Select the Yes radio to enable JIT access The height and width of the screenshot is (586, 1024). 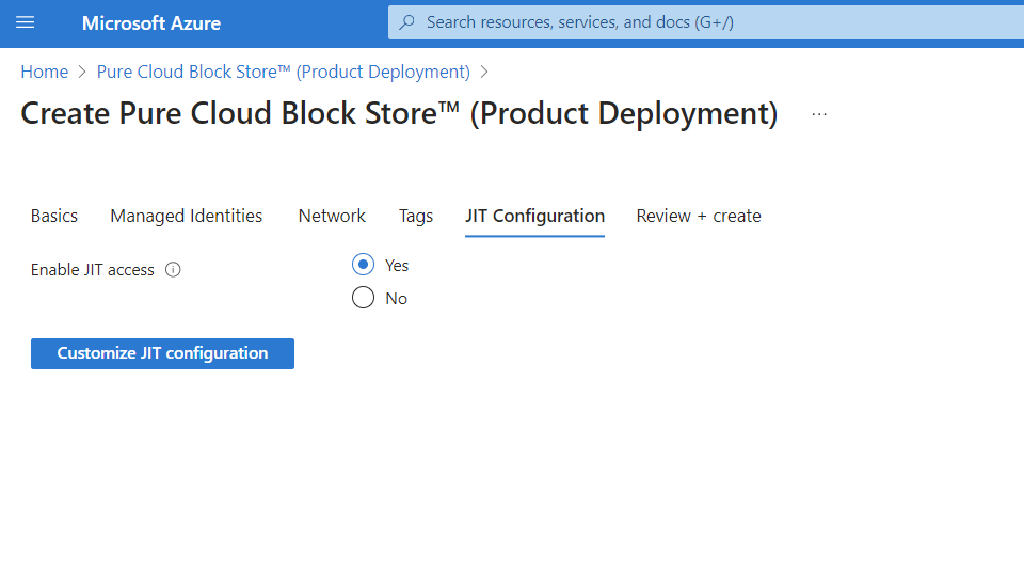pyautogui.click(x=363, y=263)
